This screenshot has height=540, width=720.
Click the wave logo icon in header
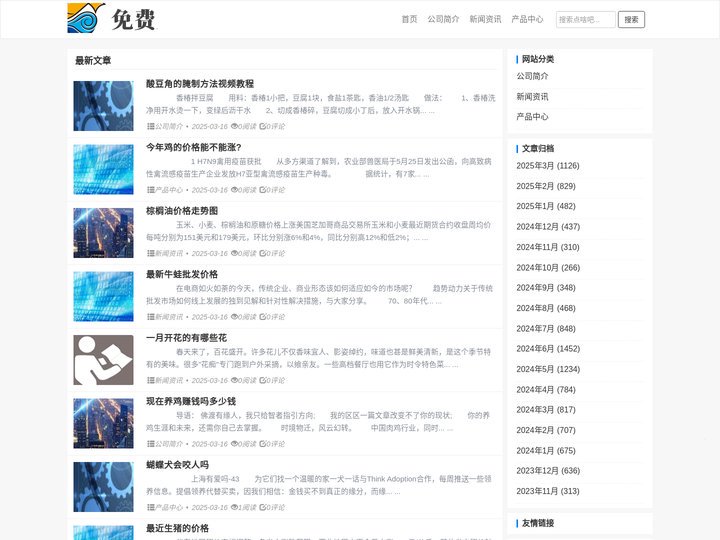(x=86, y=18)
